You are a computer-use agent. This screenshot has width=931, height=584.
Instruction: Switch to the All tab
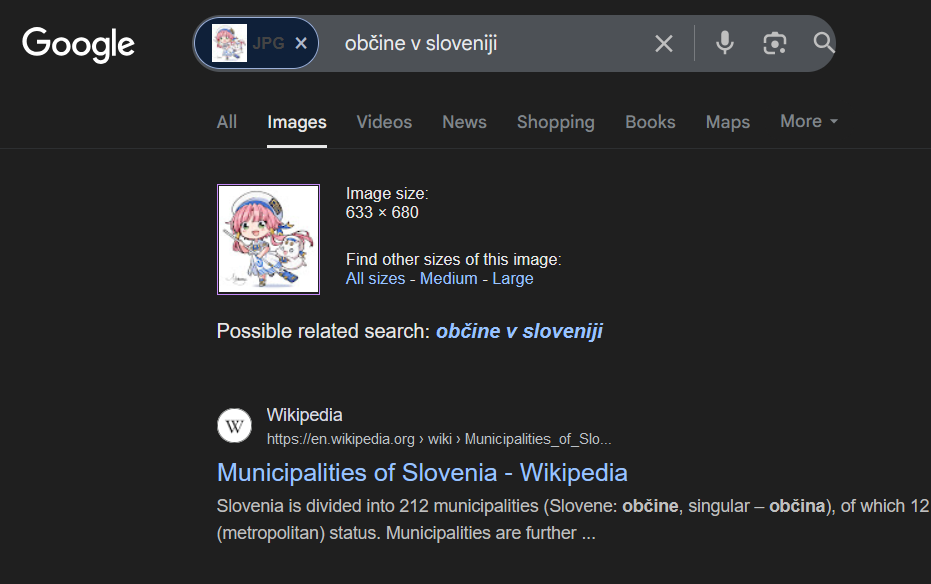click(x=227, y=122)
